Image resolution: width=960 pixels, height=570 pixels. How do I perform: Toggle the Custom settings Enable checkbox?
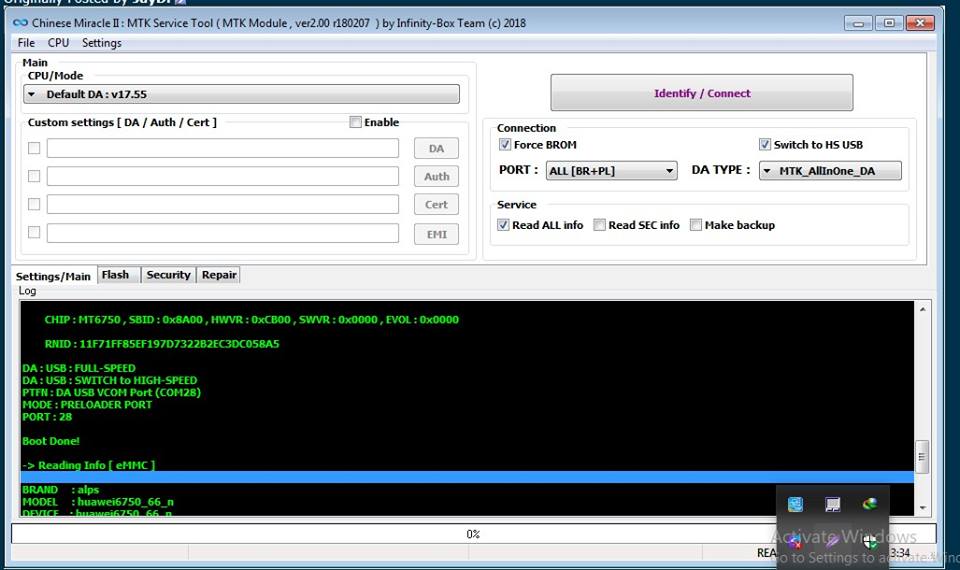coord(355,122)
